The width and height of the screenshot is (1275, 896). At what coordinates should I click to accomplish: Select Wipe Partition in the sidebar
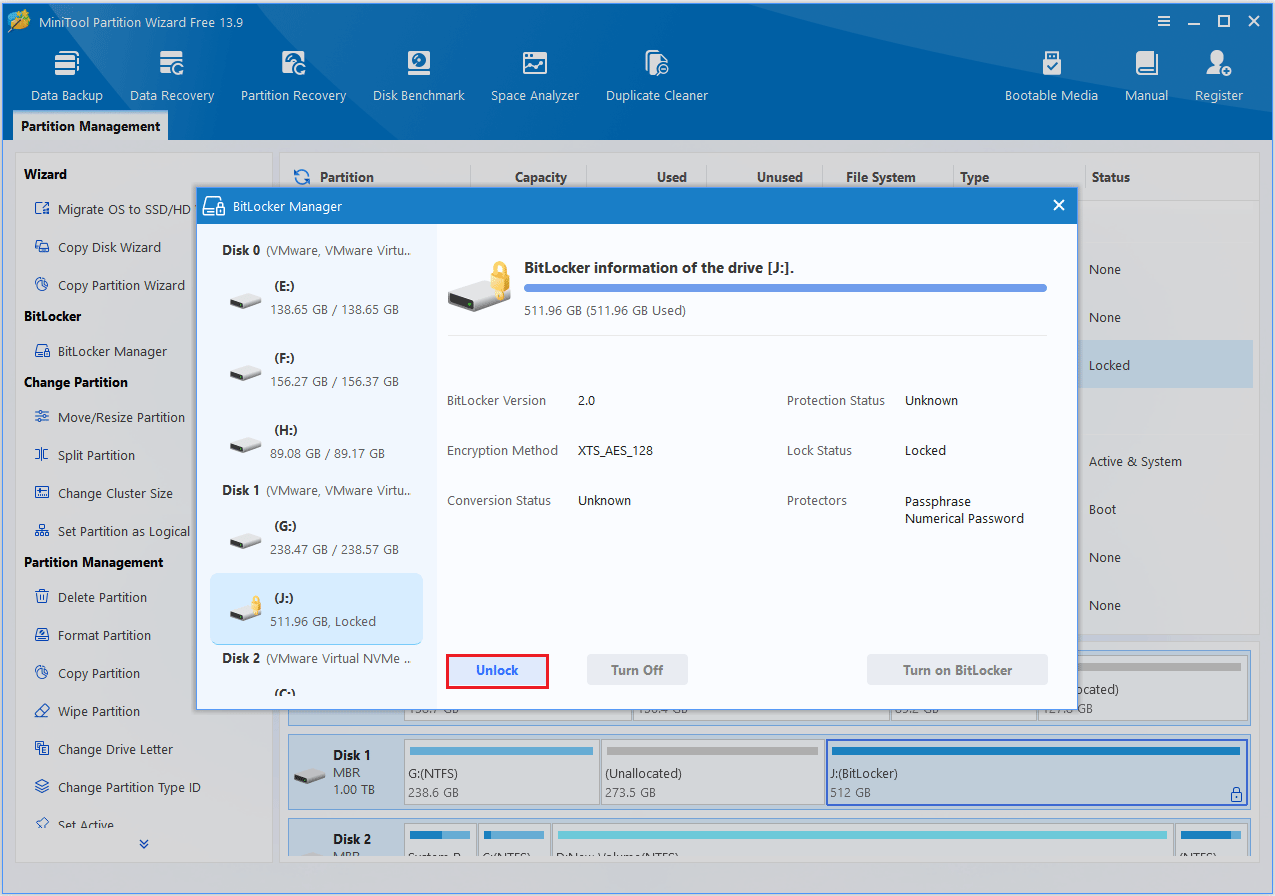(x=86, y=711)
